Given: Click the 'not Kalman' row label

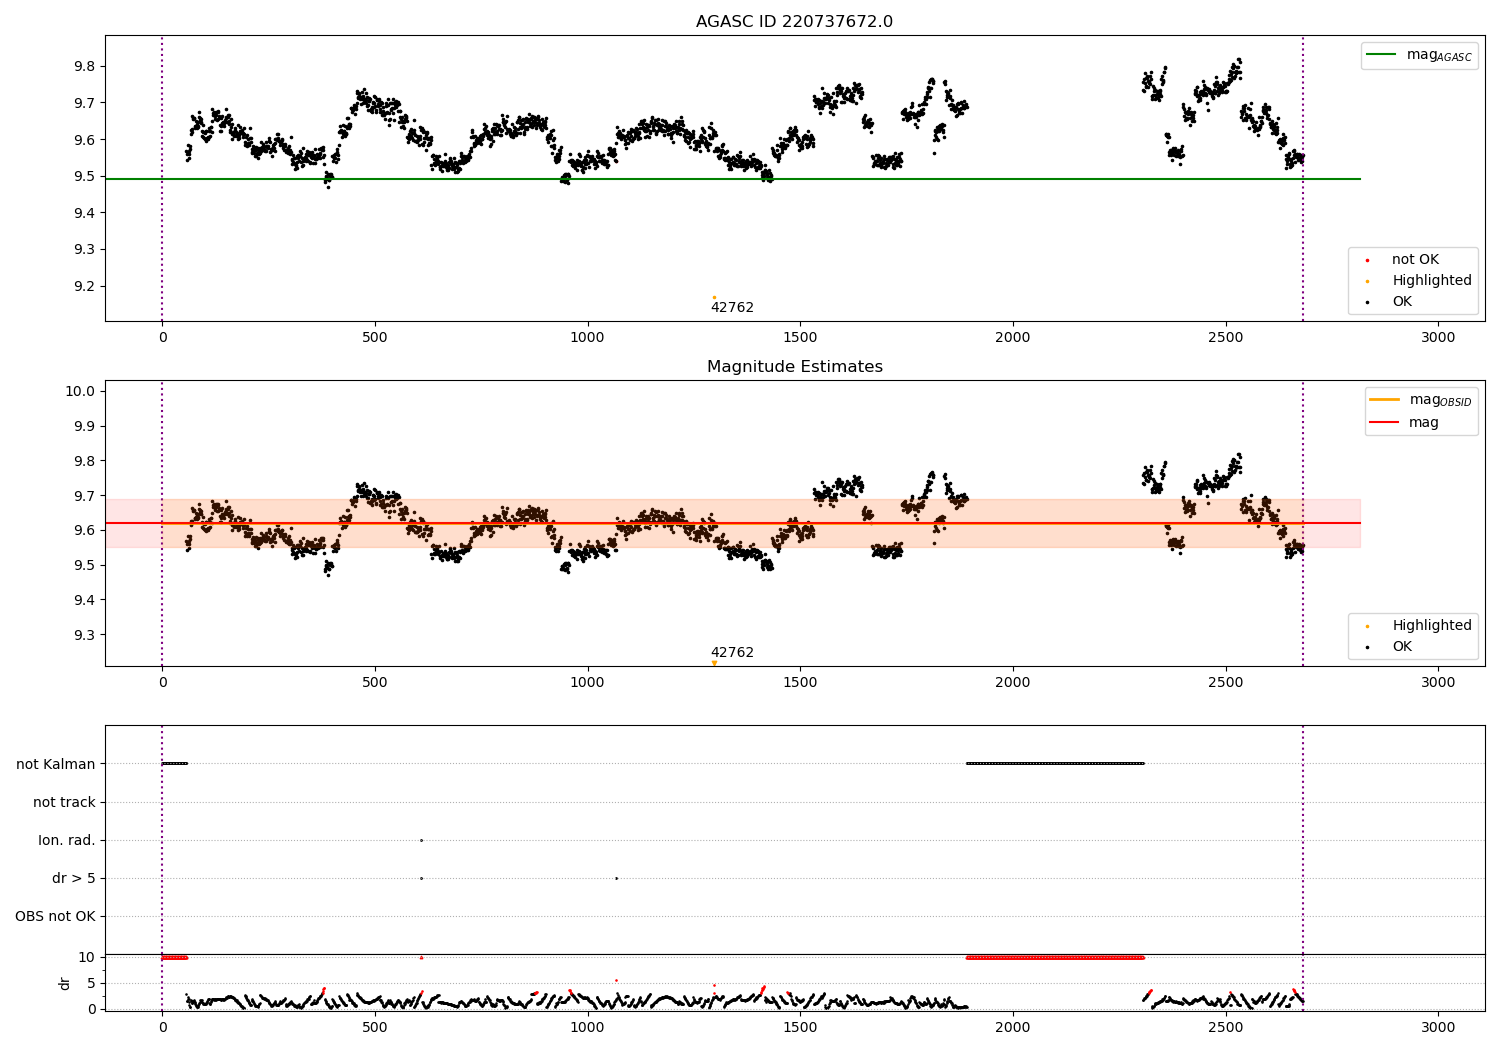Looking at the screenshot, I should 56,764.
